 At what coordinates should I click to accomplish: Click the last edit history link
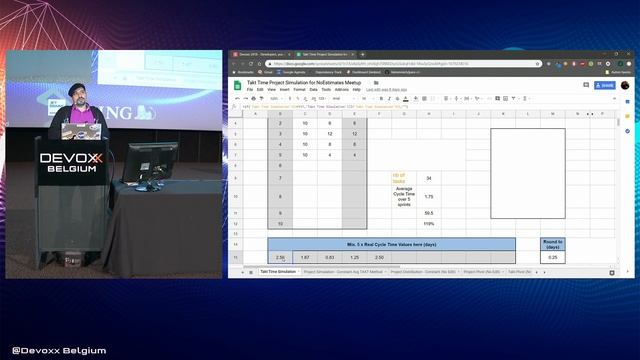click(x=386, y=89)
